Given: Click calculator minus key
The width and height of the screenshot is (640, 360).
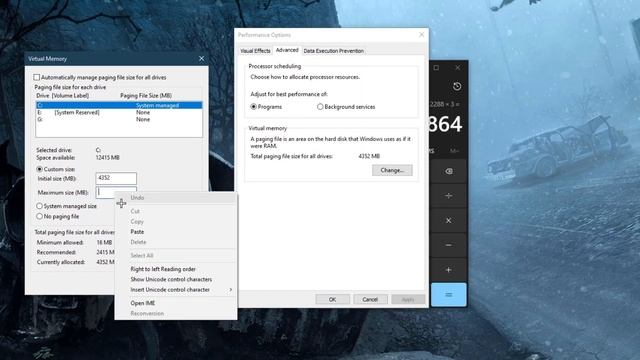Looking at the screenshot, I should (x=449, y=245).
